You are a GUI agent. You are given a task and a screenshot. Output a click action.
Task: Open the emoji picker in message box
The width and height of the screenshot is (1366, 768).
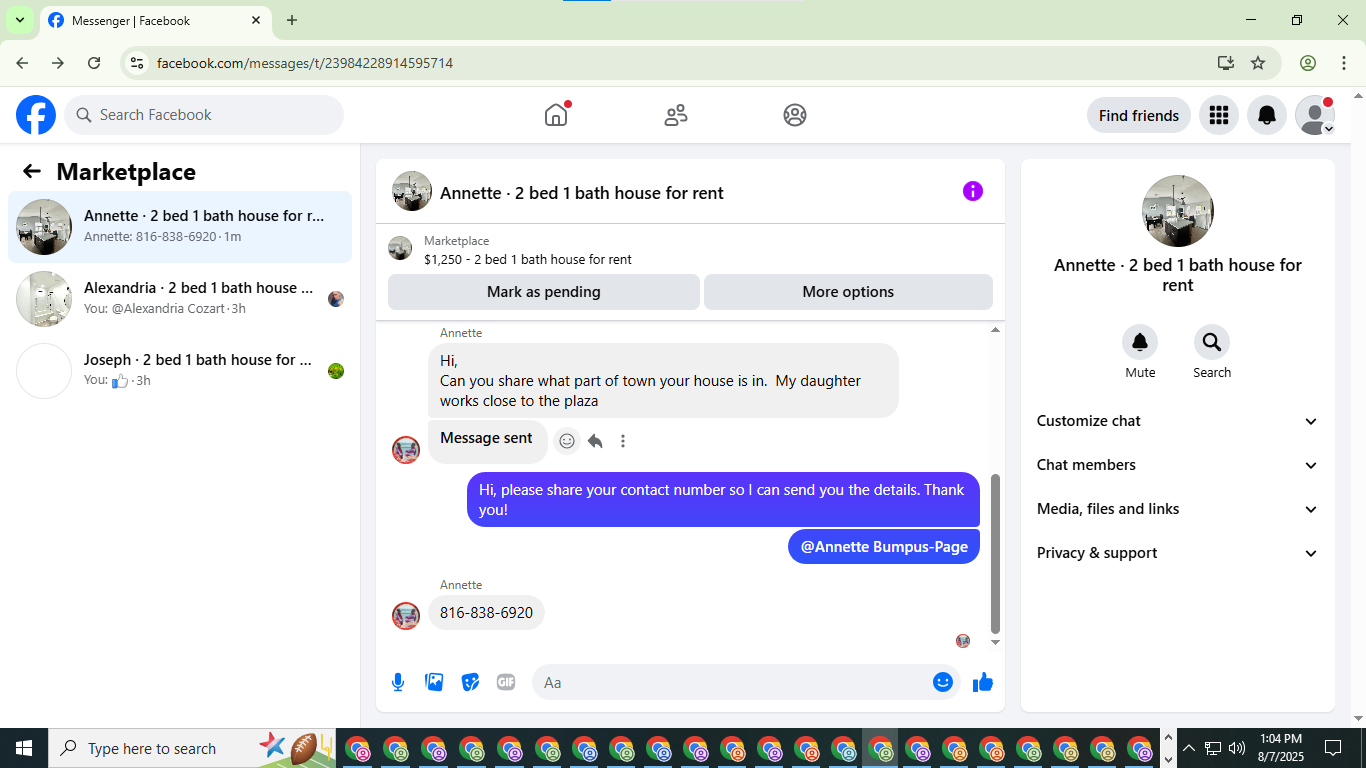point(943,682)
